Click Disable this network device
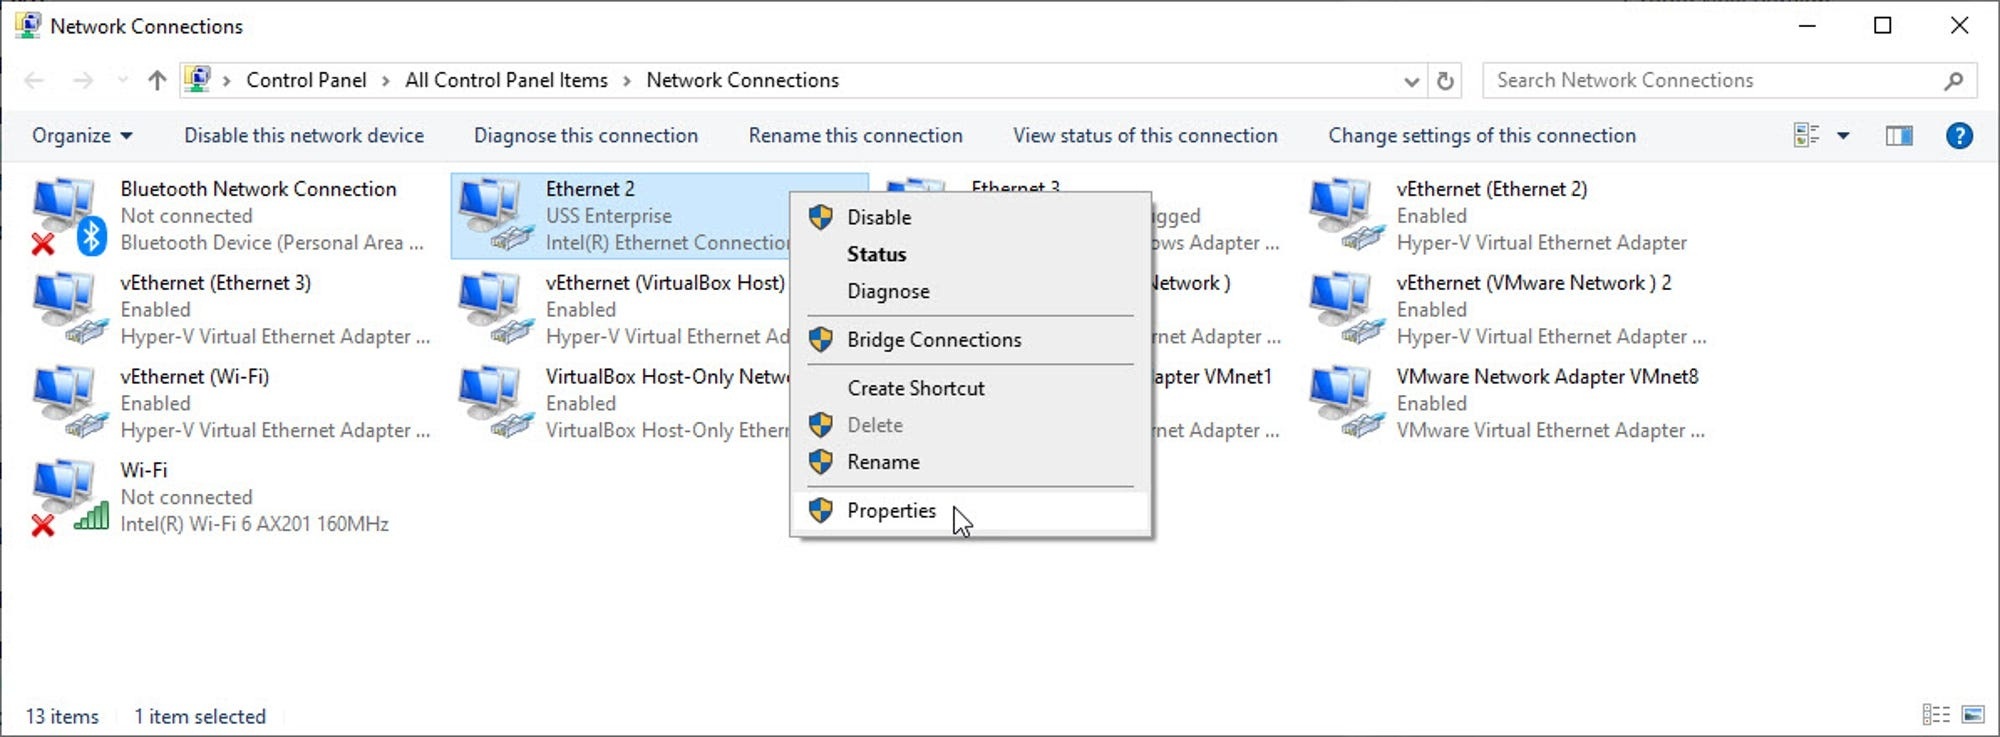This screenshot has width=2000, height=737. coord(304,136)
